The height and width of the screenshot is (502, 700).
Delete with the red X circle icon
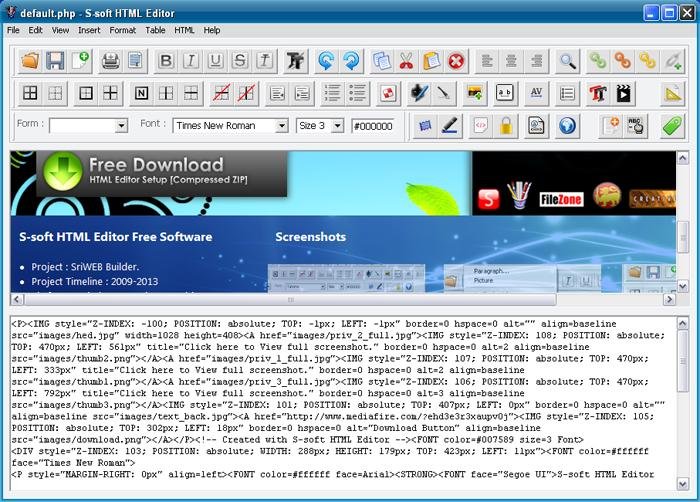pyautogui.click(x=456, y=60)
